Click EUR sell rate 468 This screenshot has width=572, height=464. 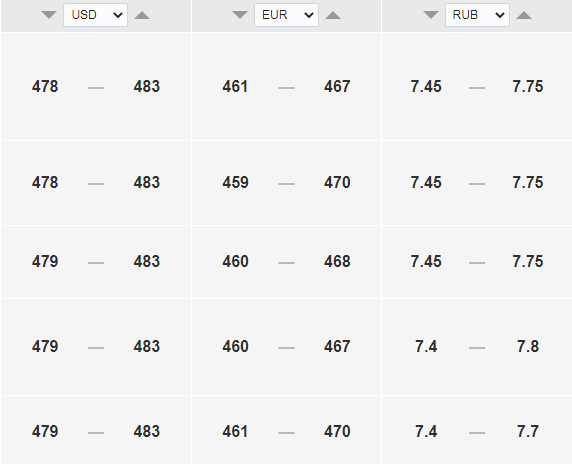tap(337, 262)
